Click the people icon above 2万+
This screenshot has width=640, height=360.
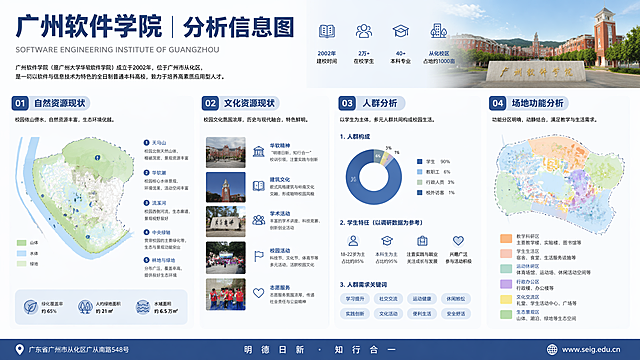(363, 31)
